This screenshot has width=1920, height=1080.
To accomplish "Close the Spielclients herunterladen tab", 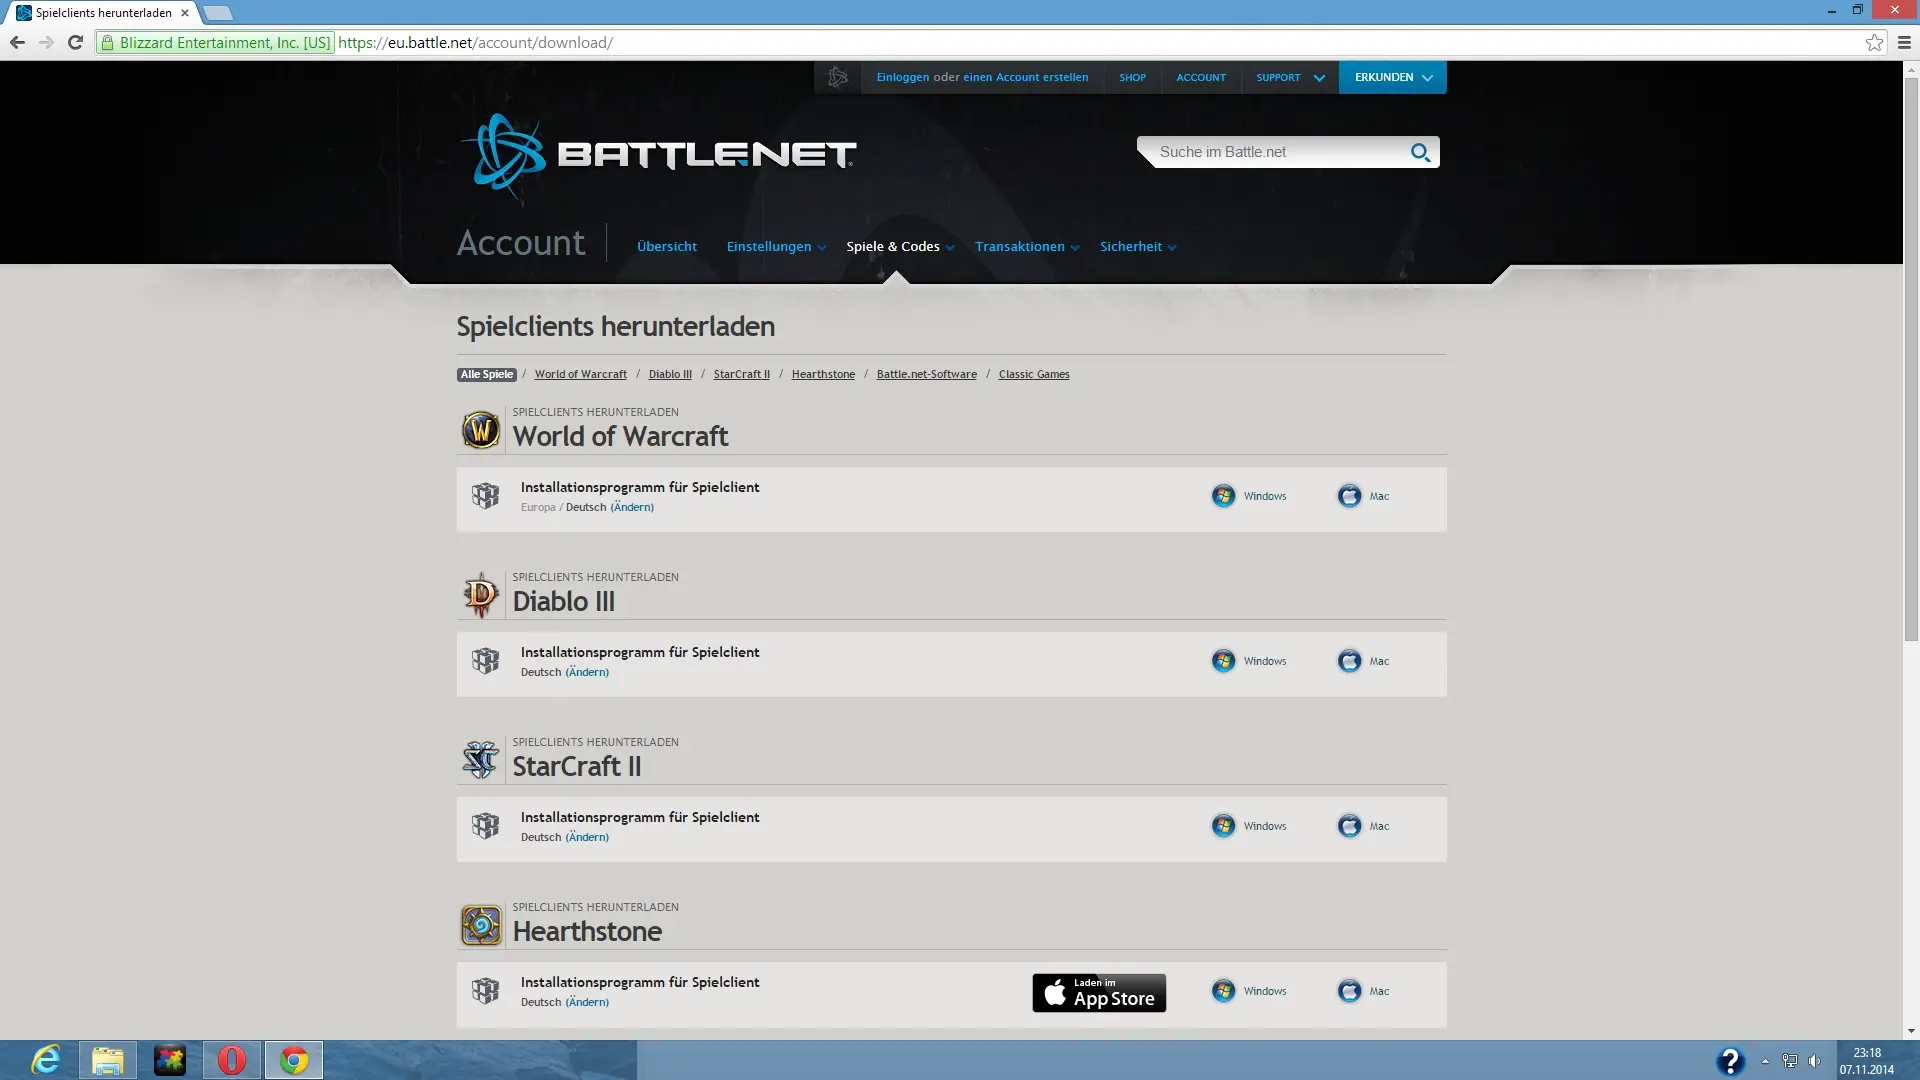I will [185, 13].
